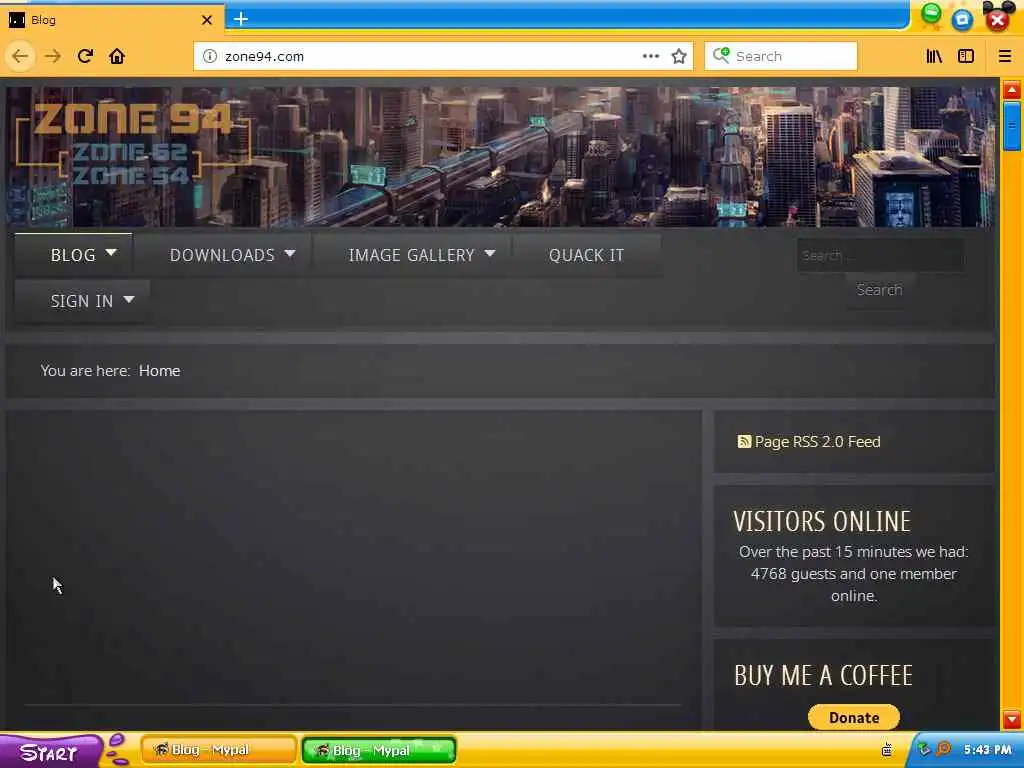Click the yellow Donate button
Screen dimensions: 1024x768
tap(854, 718)
